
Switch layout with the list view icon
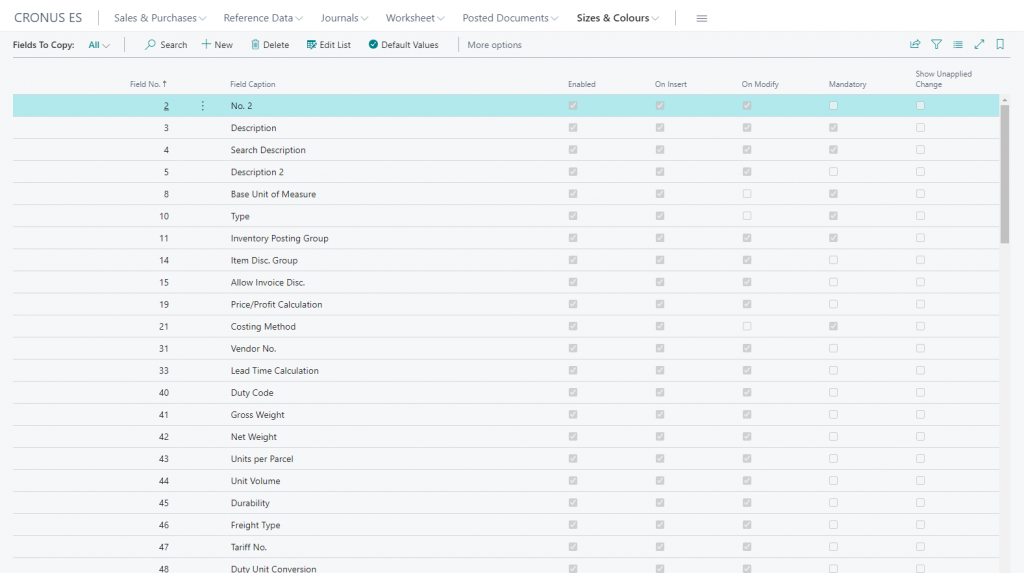(957, 44)
